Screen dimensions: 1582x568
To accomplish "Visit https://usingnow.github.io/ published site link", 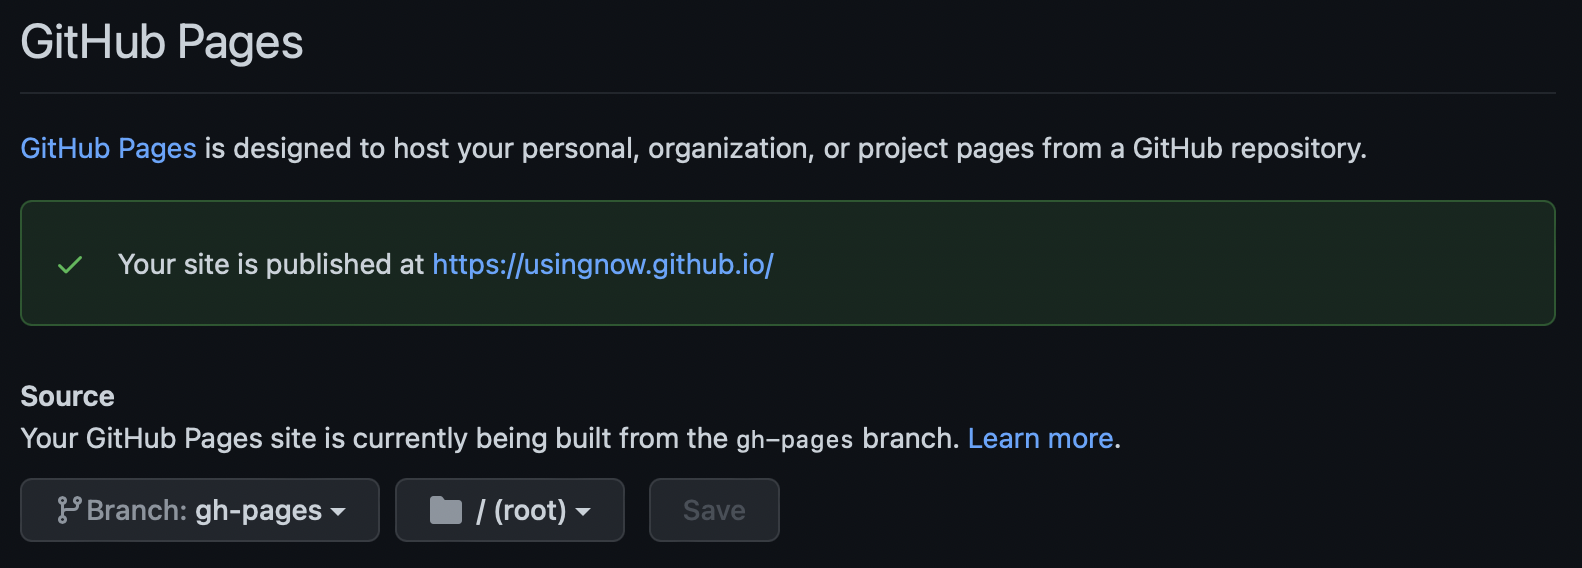I will point(603,264).
